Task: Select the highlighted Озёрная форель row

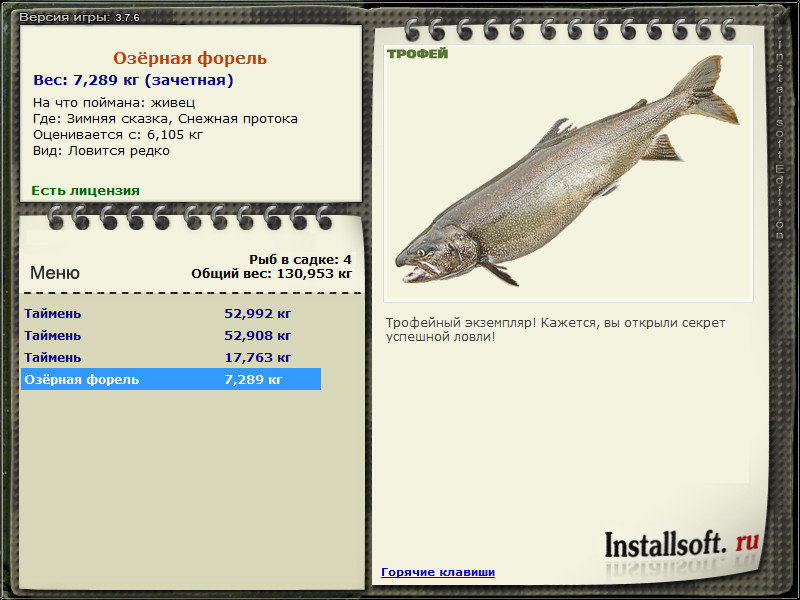Action: (171, 379)
